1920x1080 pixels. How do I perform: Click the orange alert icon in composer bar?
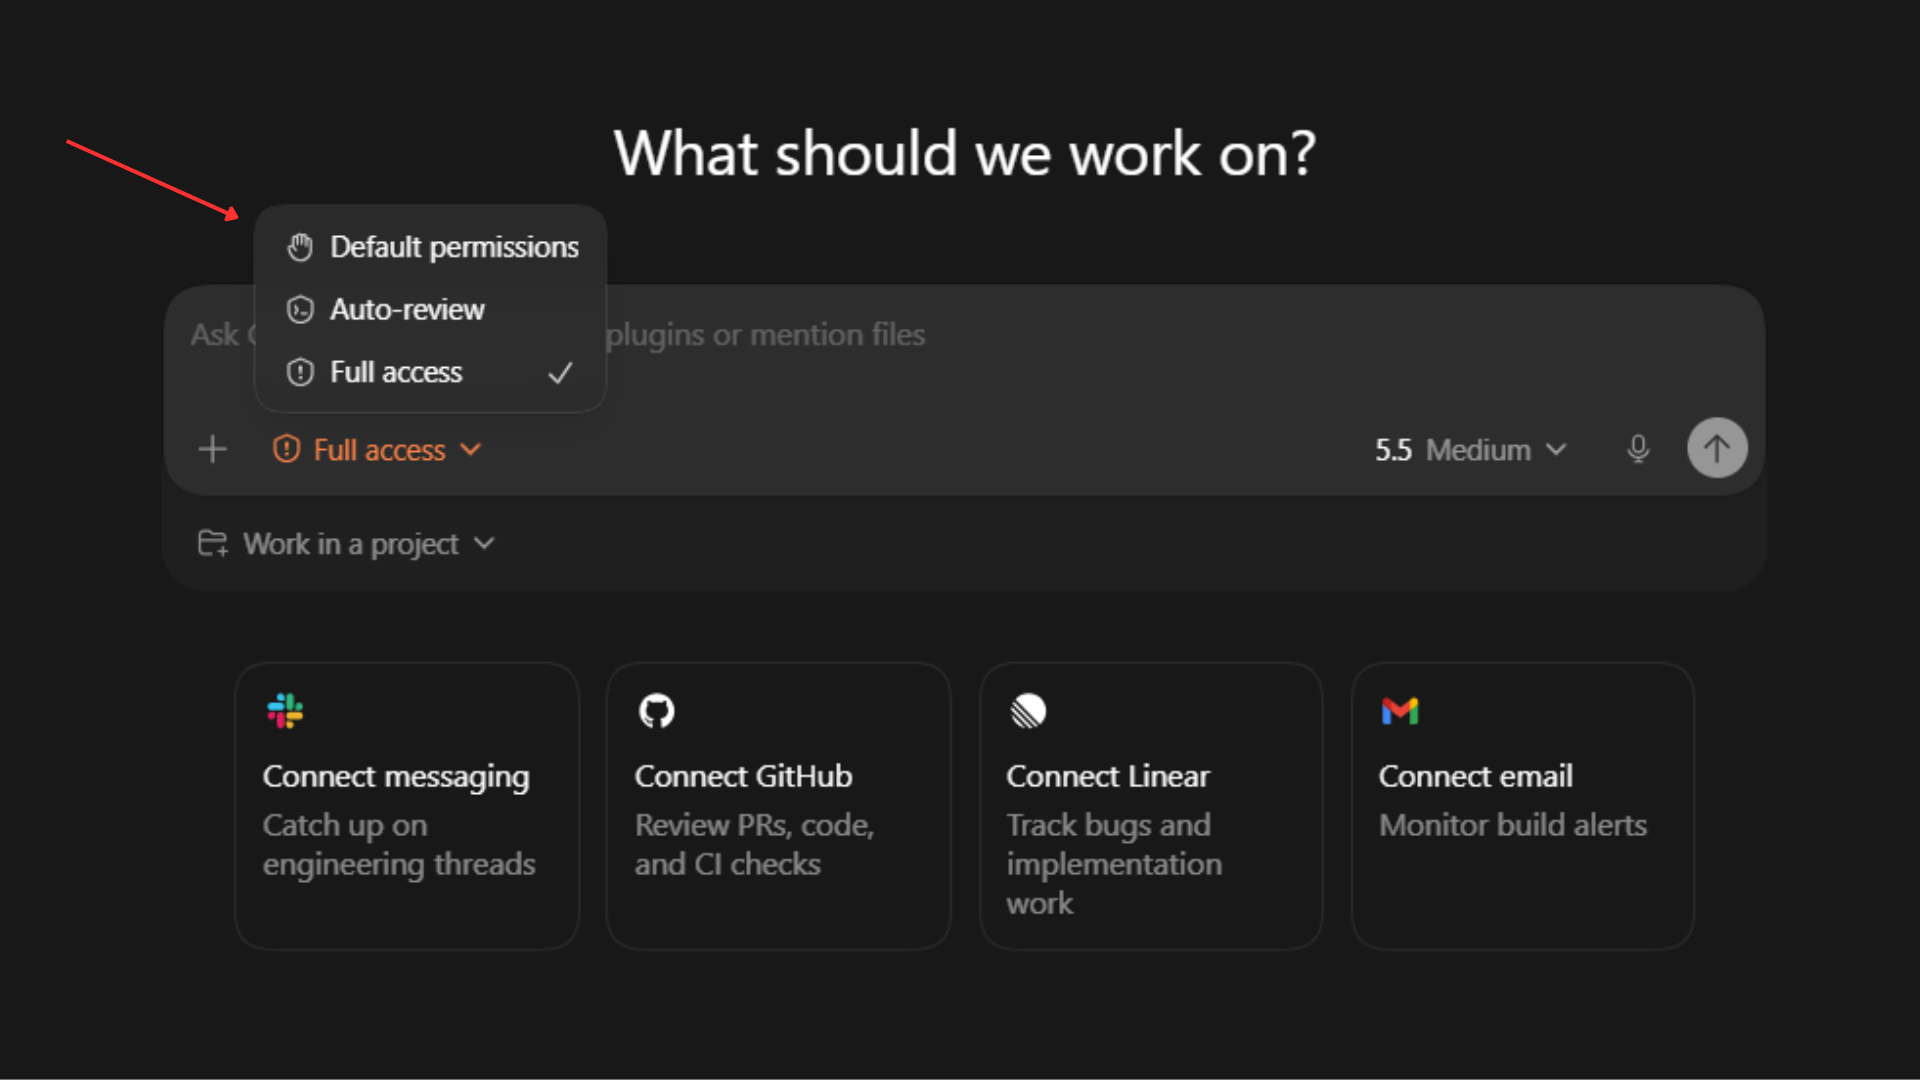coord(286,449)
